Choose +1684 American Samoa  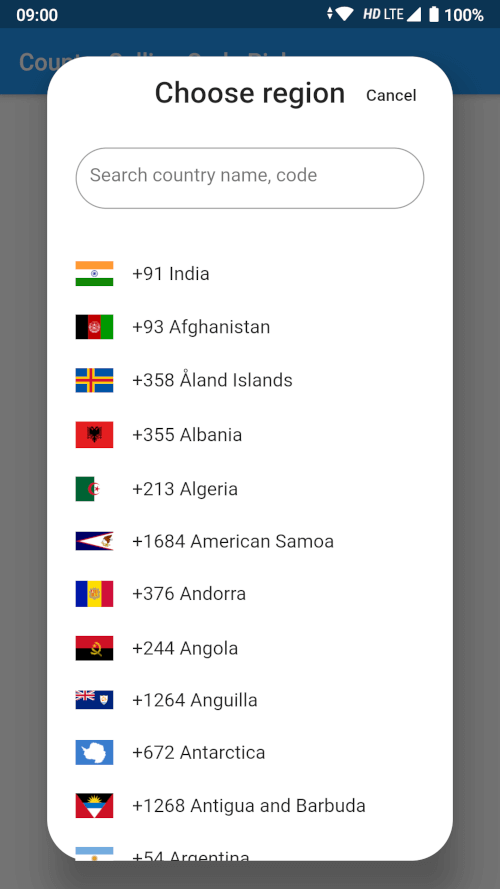(250, 541)
